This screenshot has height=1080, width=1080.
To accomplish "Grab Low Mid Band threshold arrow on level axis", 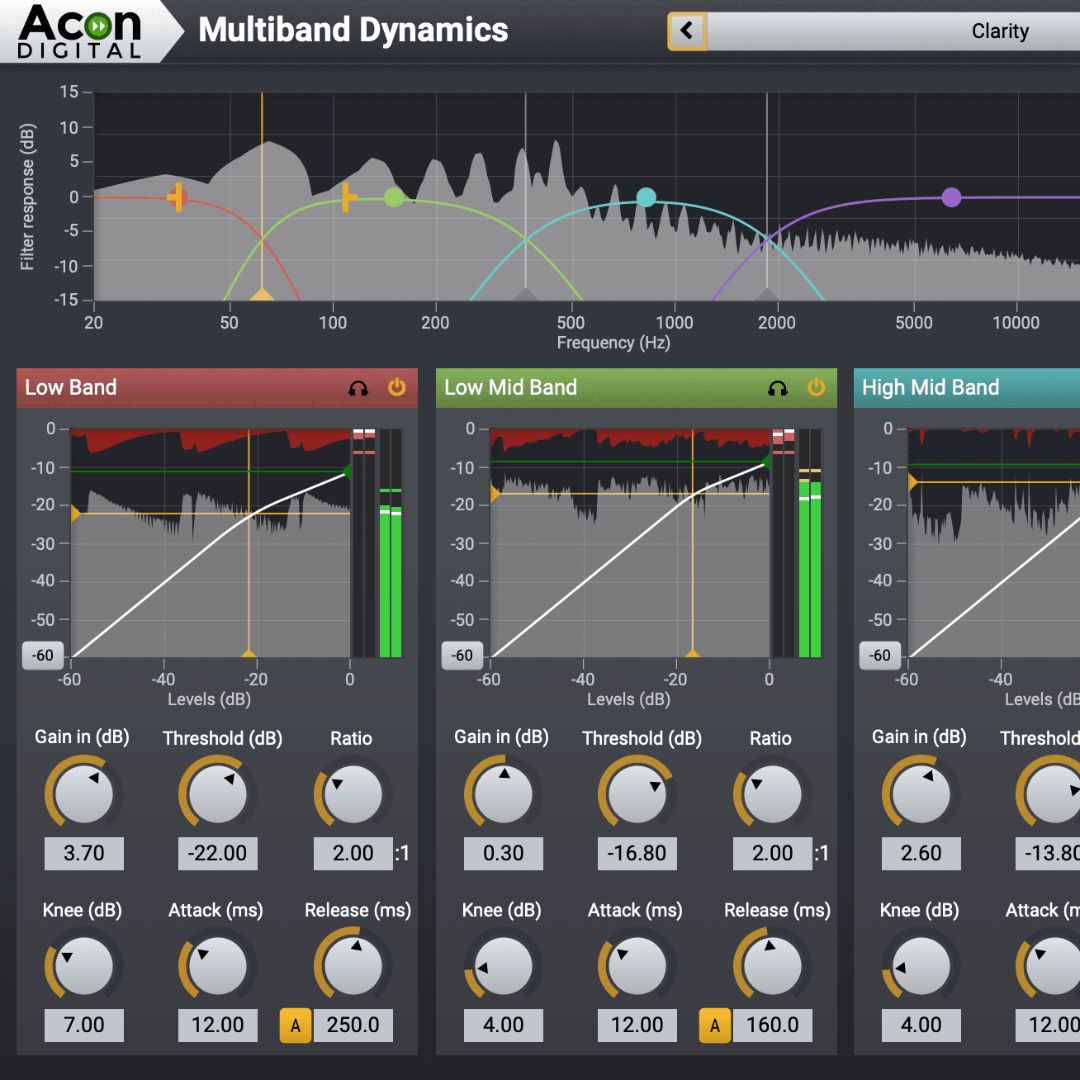I will 495,493.
